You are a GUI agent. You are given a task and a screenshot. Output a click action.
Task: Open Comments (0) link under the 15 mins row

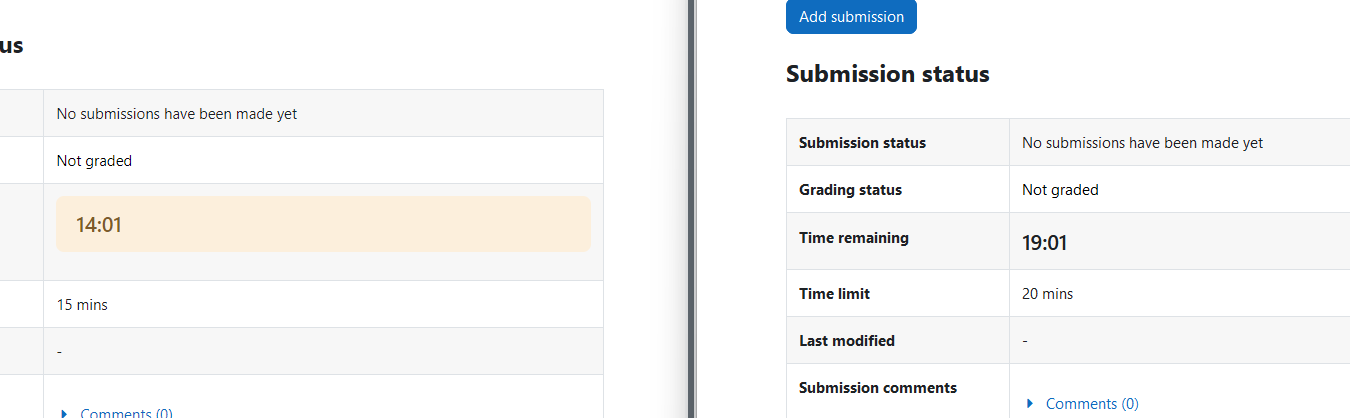pyautogui.click(x=126, y=413)
